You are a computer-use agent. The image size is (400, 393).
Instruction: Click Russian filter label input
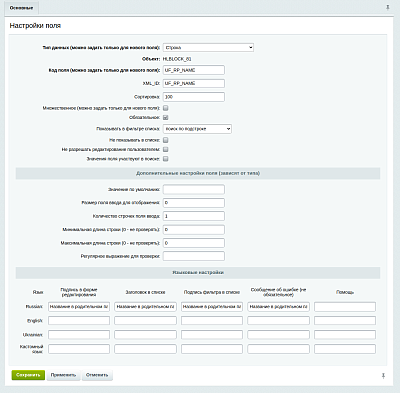212,307
